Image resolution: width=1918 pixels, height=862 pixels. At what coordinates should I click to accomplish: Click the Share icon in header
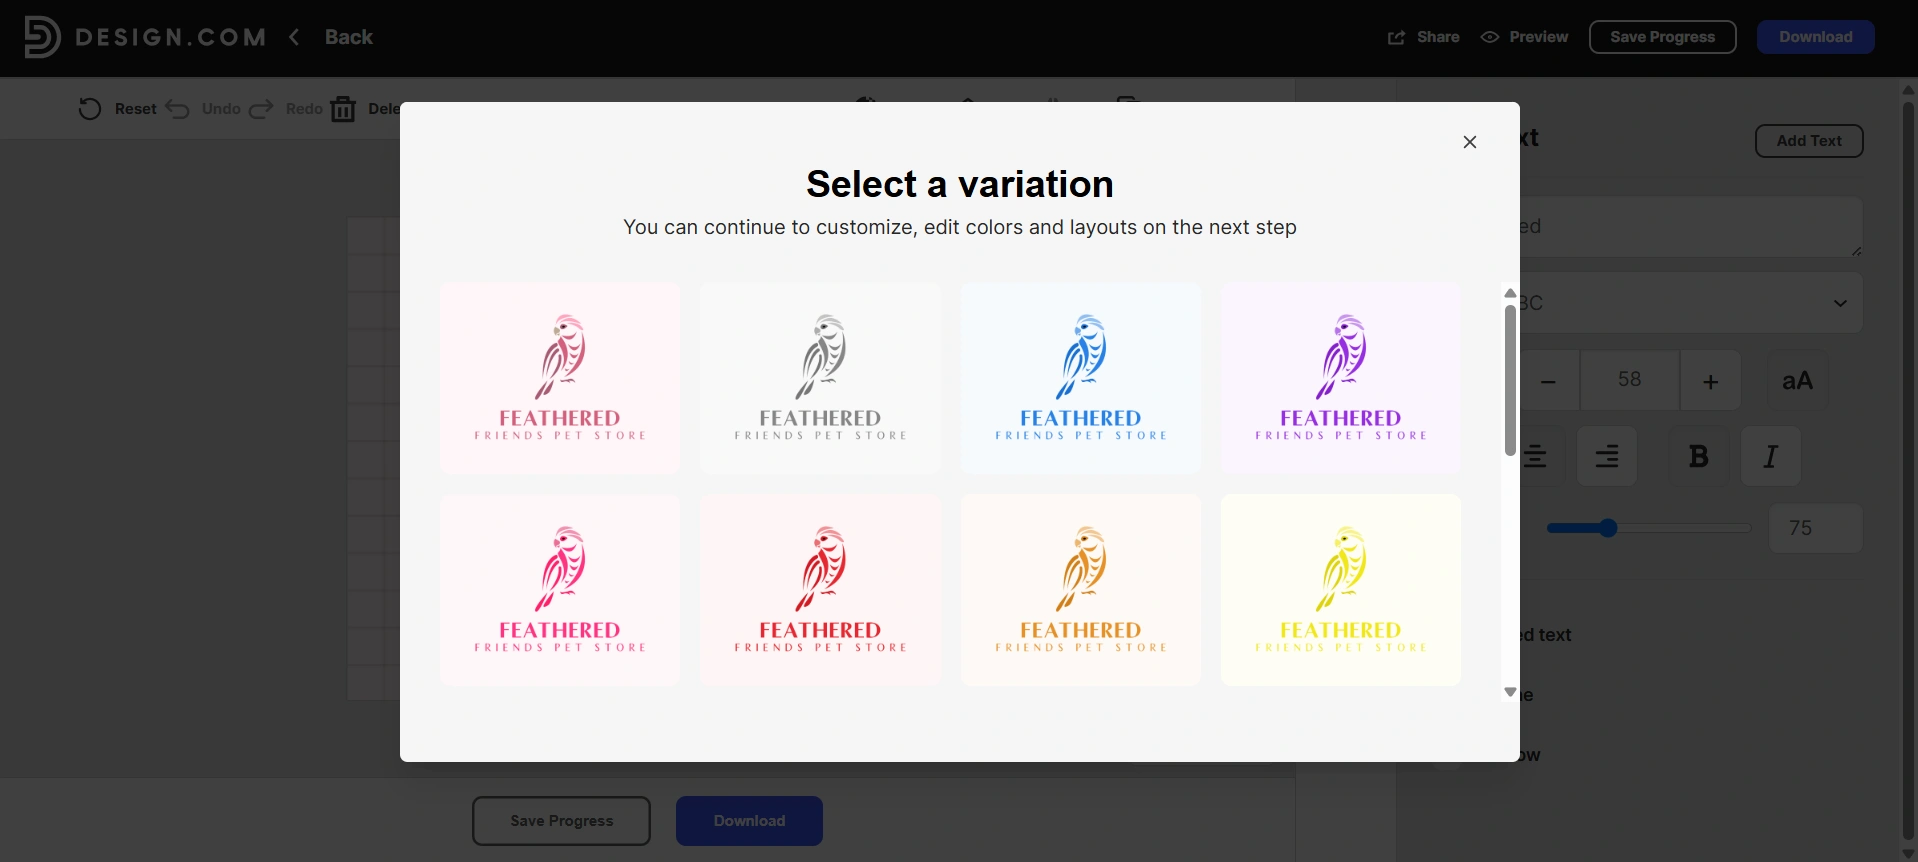[1396, 37]
